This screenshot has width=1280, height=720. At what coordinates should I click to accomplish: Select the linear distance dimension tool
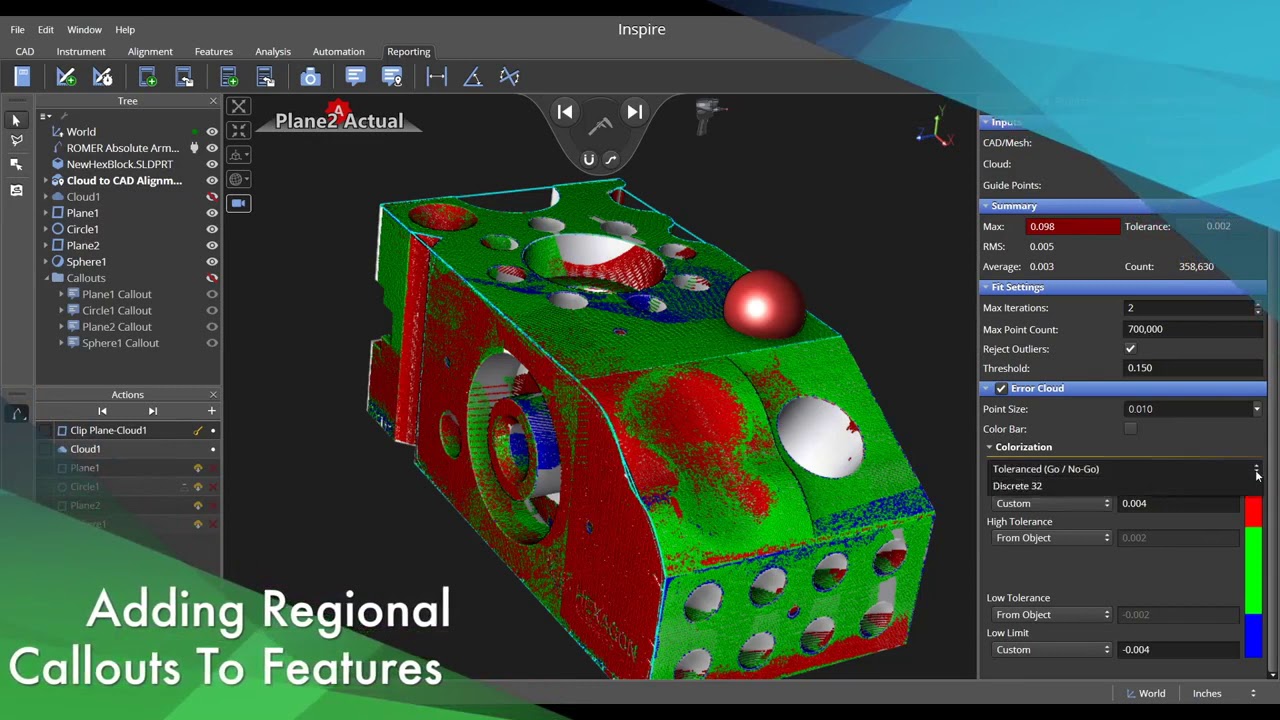437,77
